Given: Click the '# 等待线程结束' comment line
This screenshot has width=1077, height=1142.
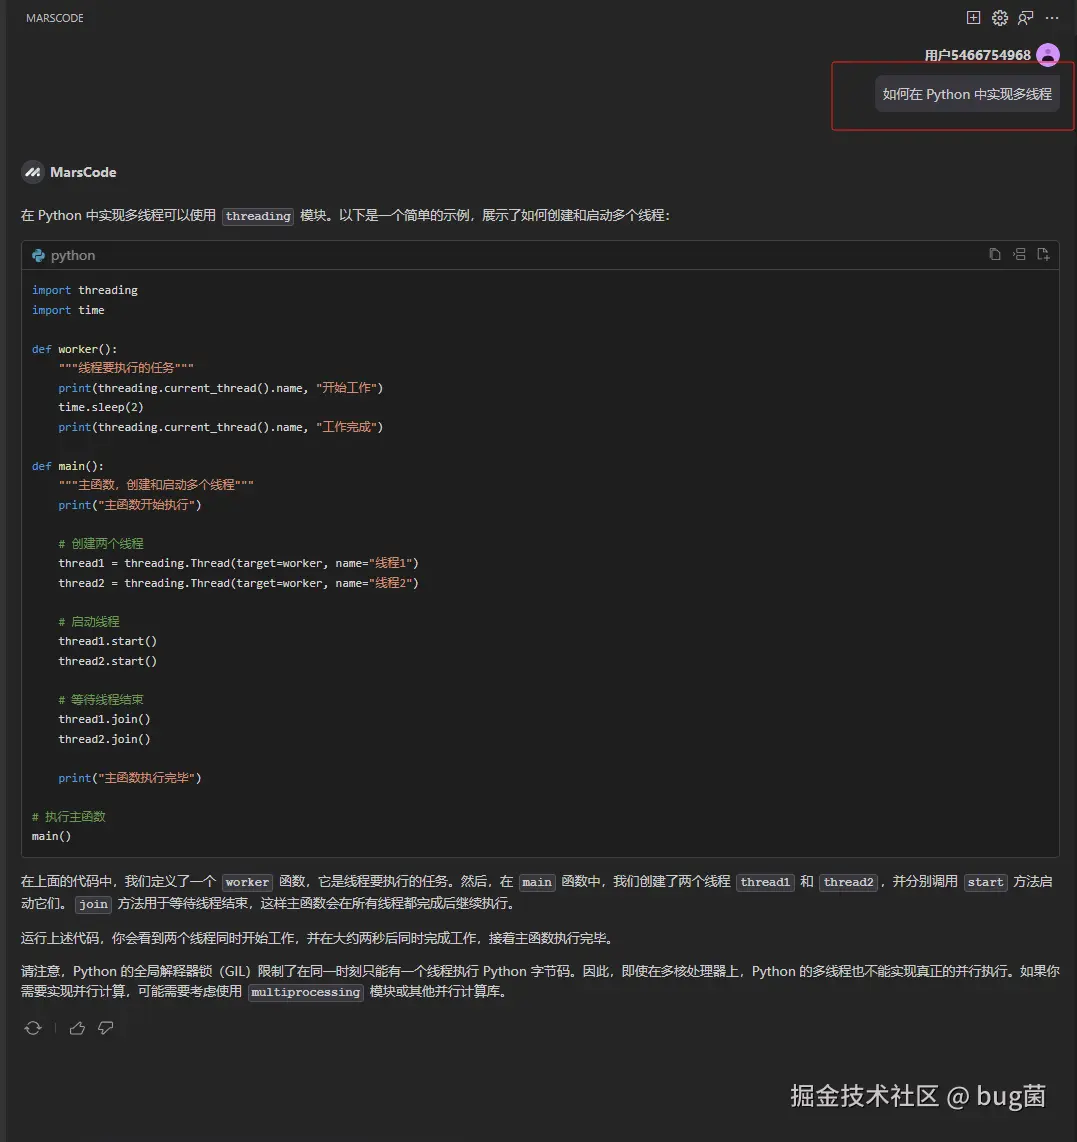Looking at the screenshot, I should click(x=100, y=699).
